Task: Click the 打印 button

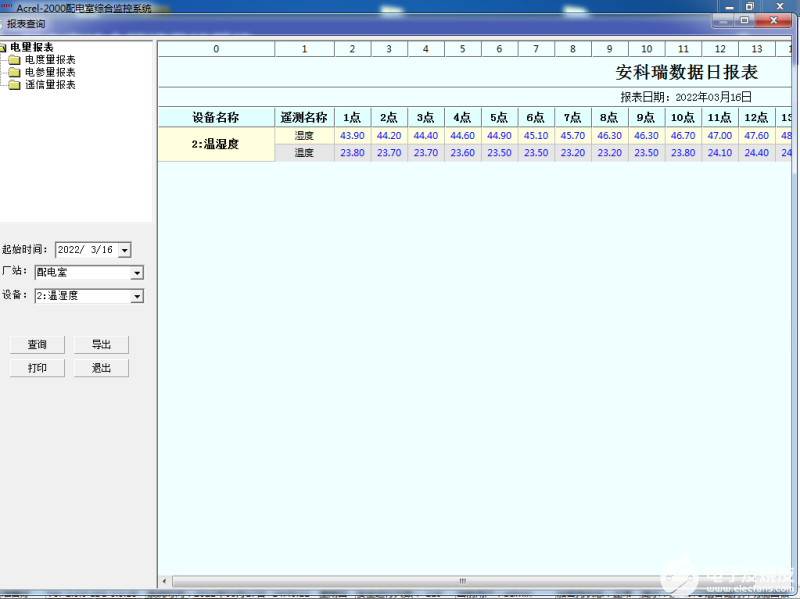Action: (37, 367)
